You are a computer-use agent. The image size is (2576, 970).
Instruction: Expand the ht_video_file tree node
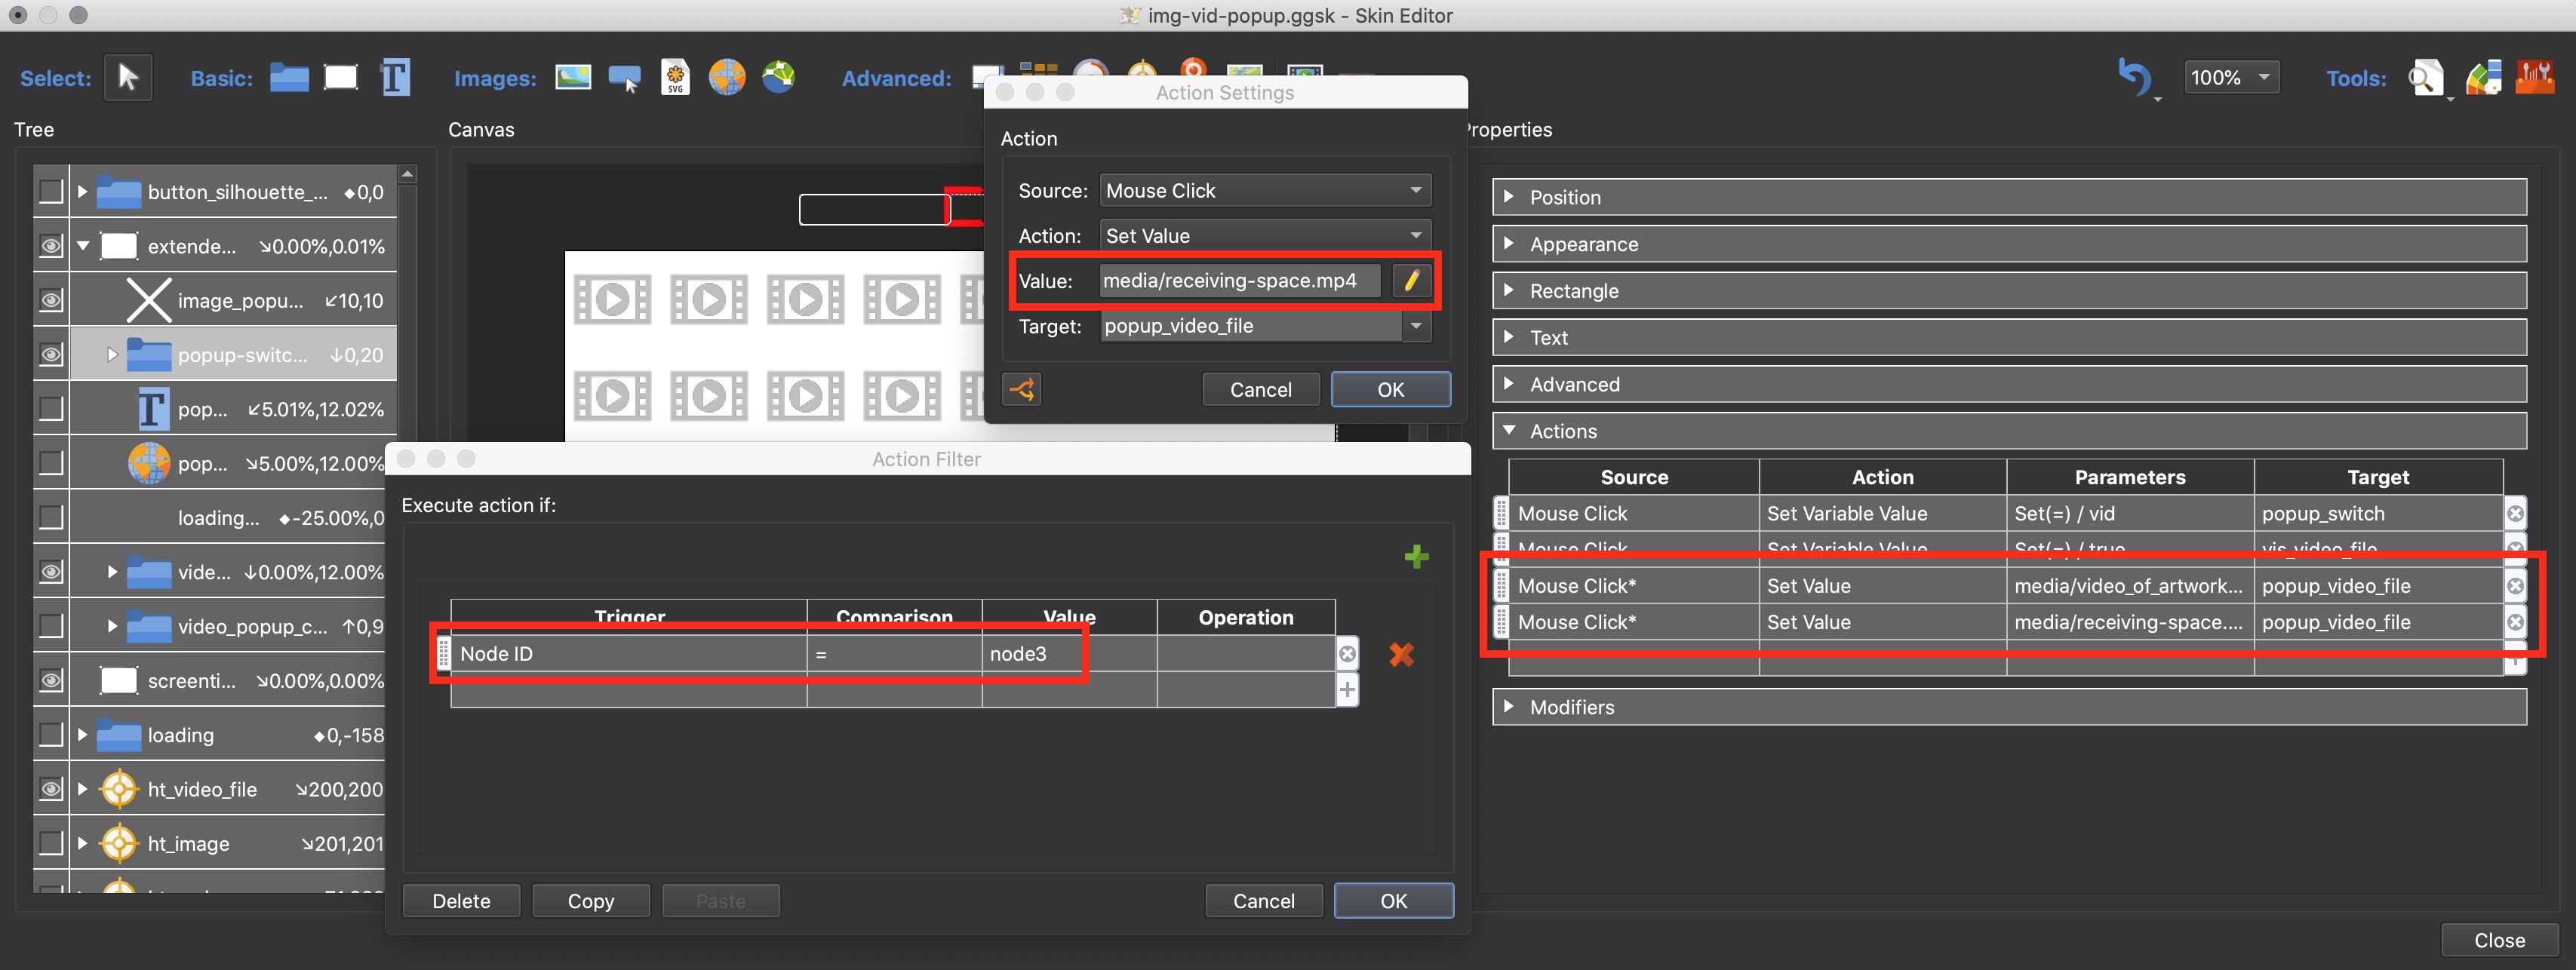pos(83,789)
